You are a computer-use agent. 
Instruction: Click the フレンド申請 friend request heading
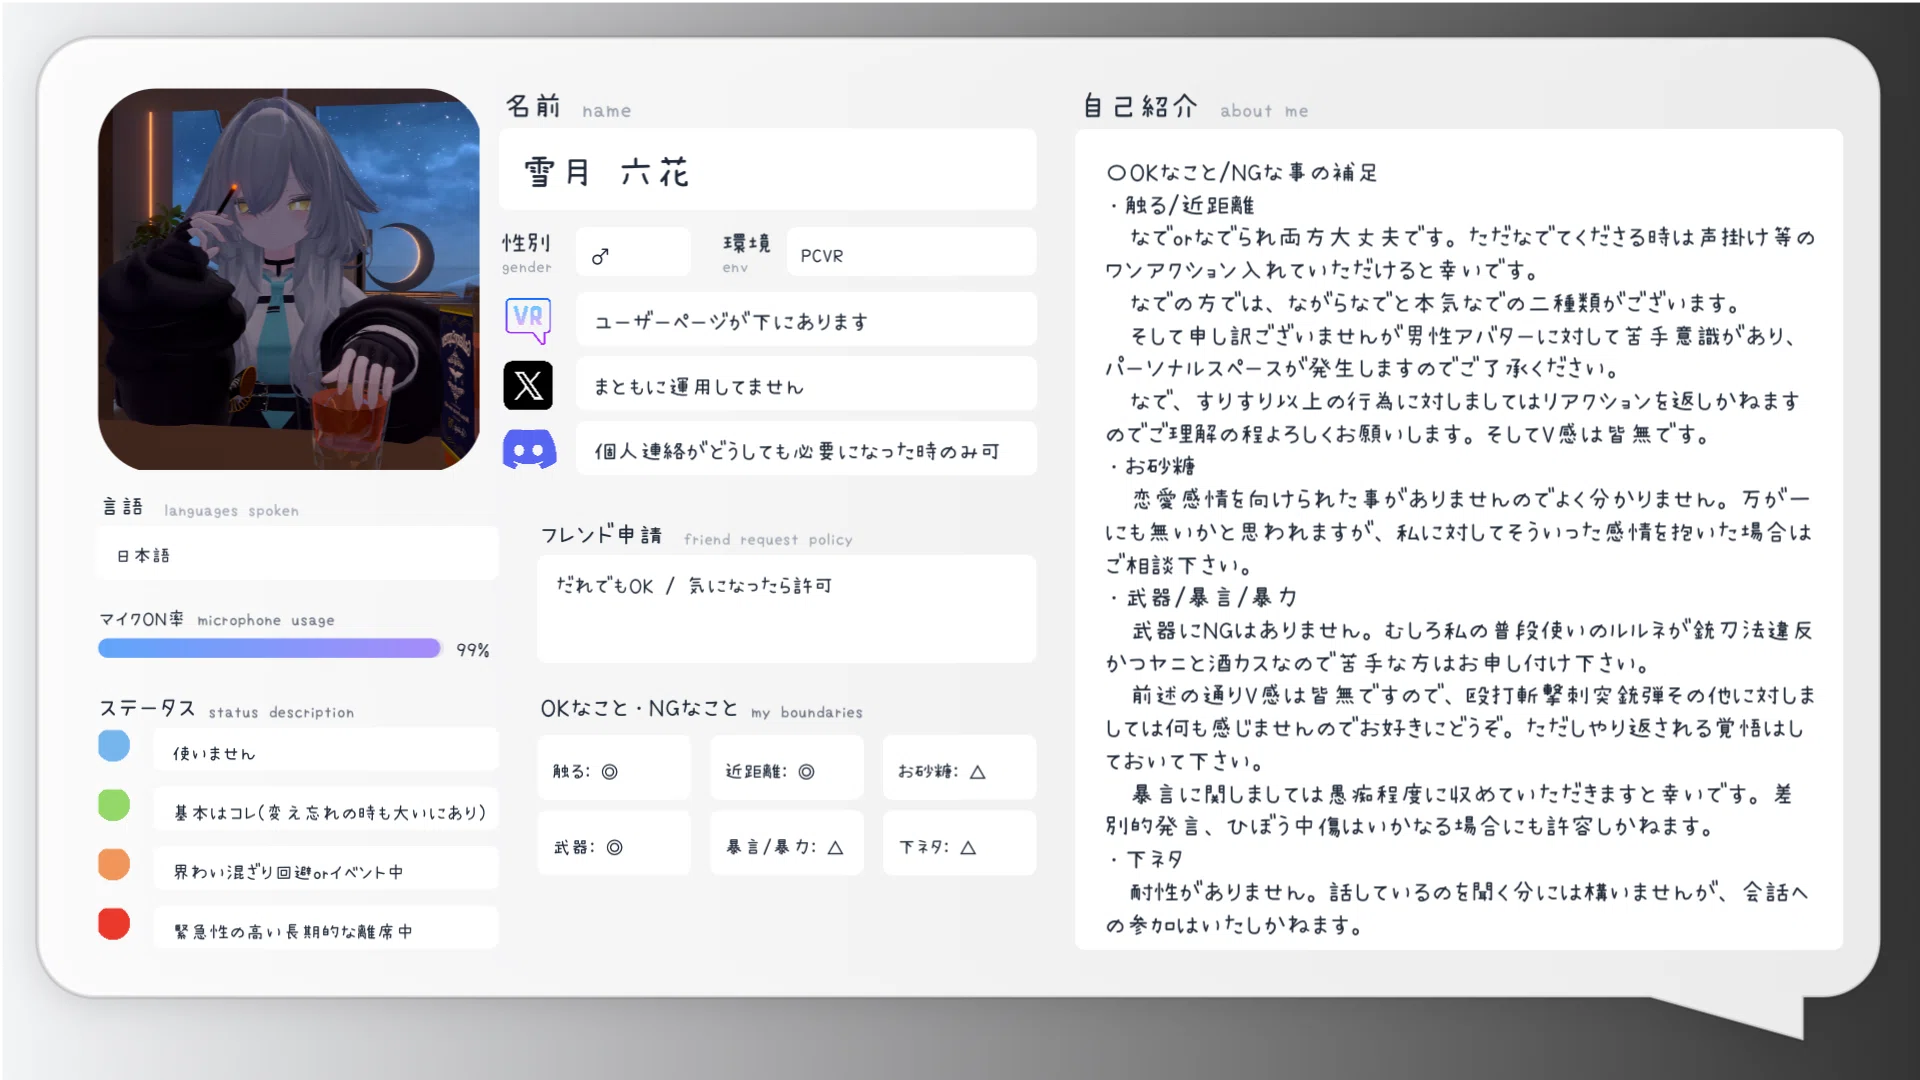point(696,536)
